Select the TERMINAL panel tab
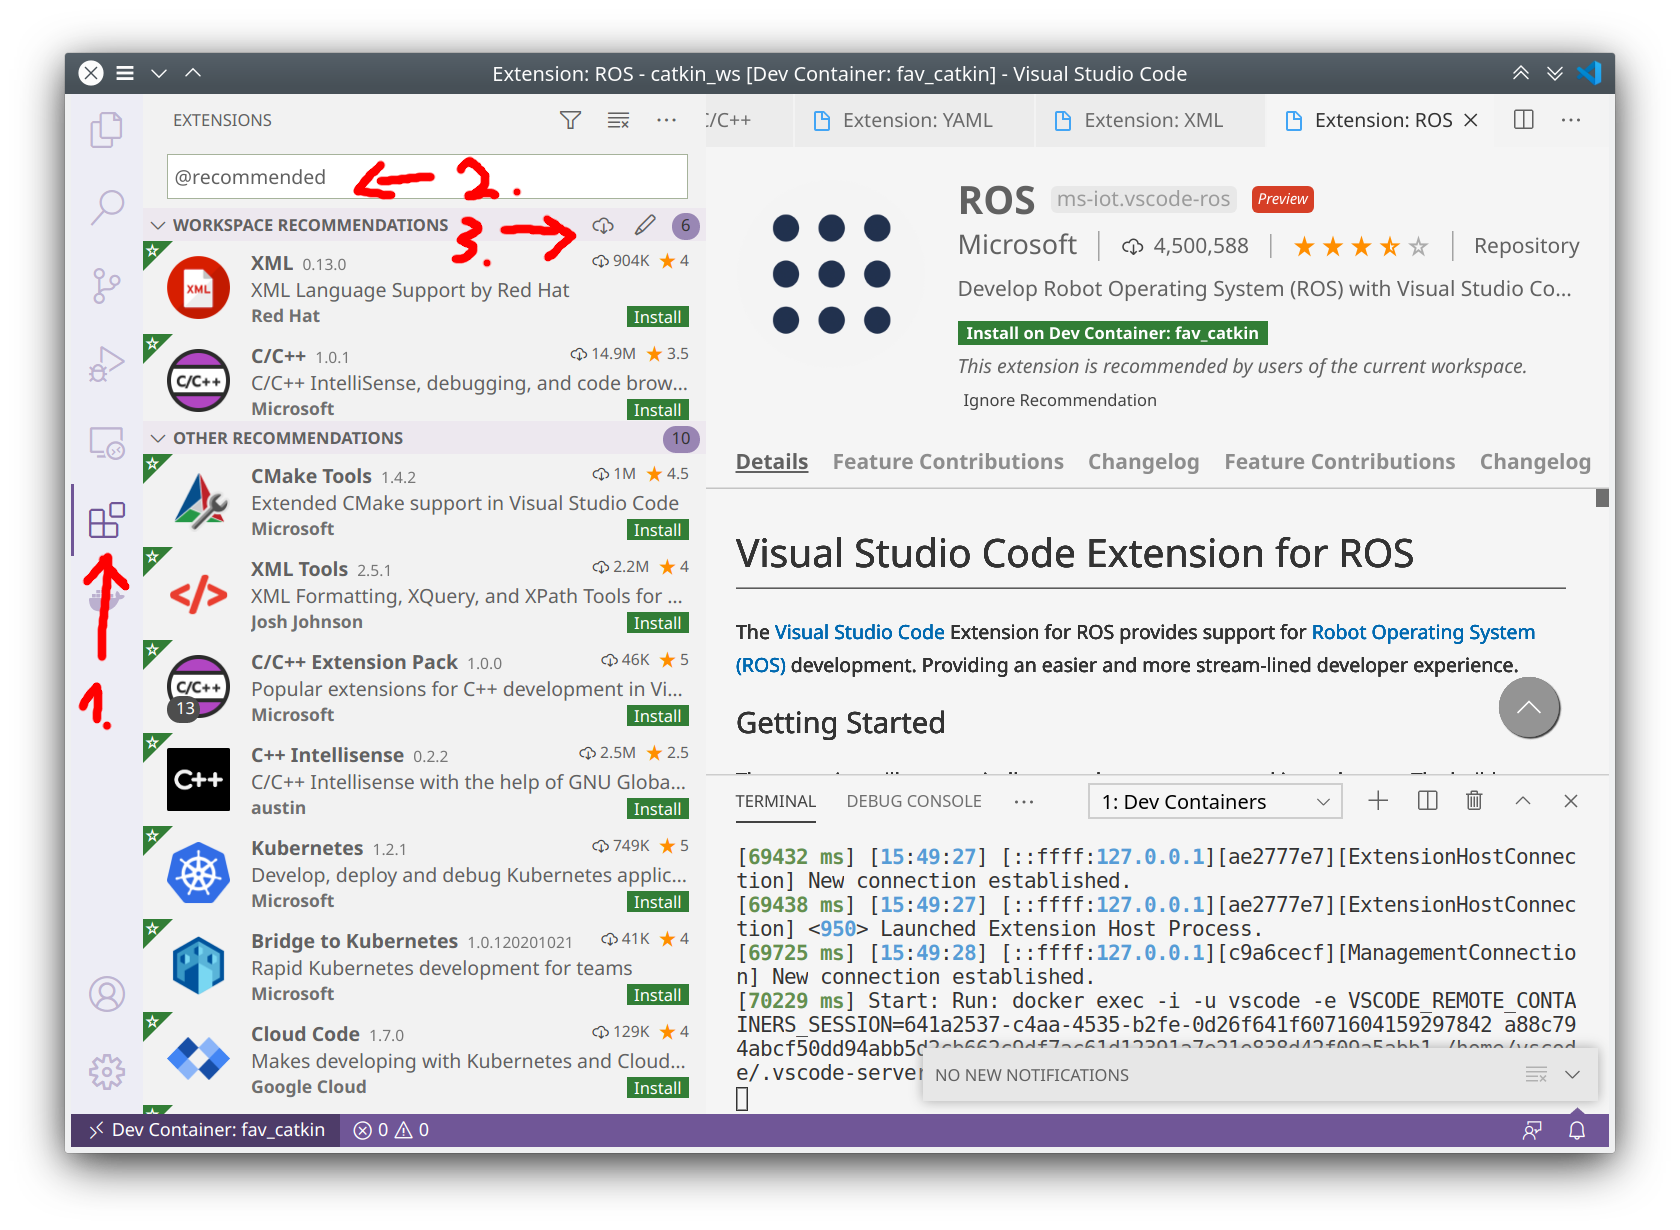The image size is (1680, 1230). [776, 801]
